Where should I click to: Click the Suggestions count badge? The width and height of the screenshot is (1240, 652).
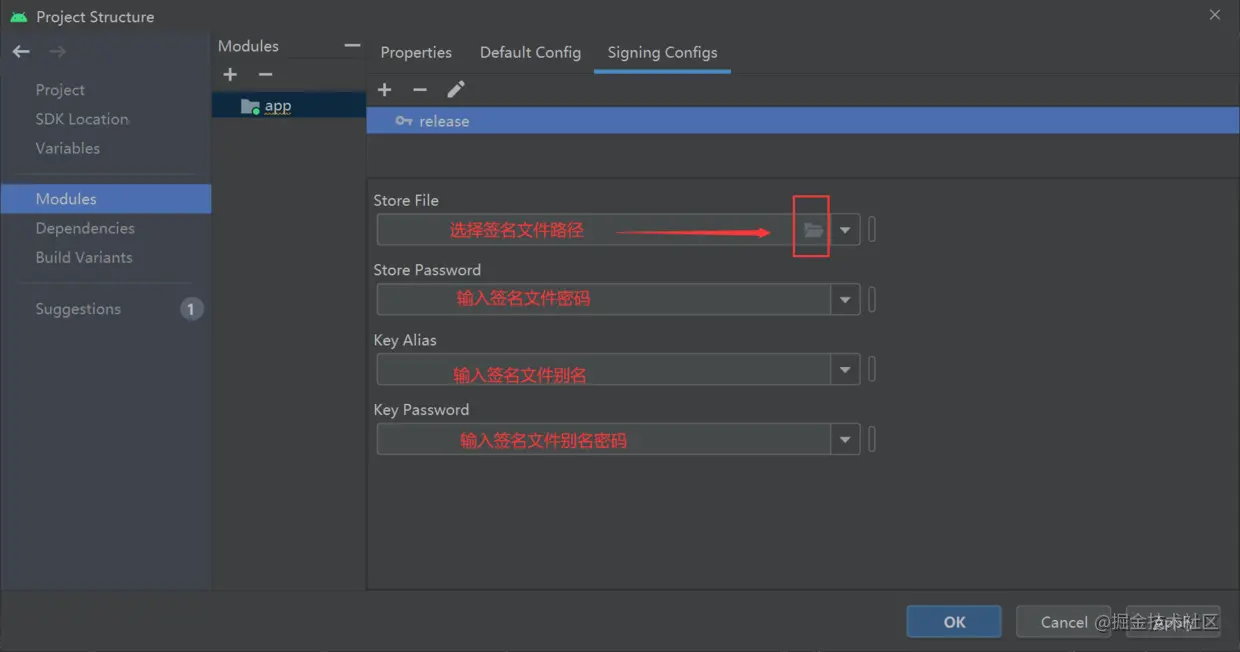coord(192,309)
